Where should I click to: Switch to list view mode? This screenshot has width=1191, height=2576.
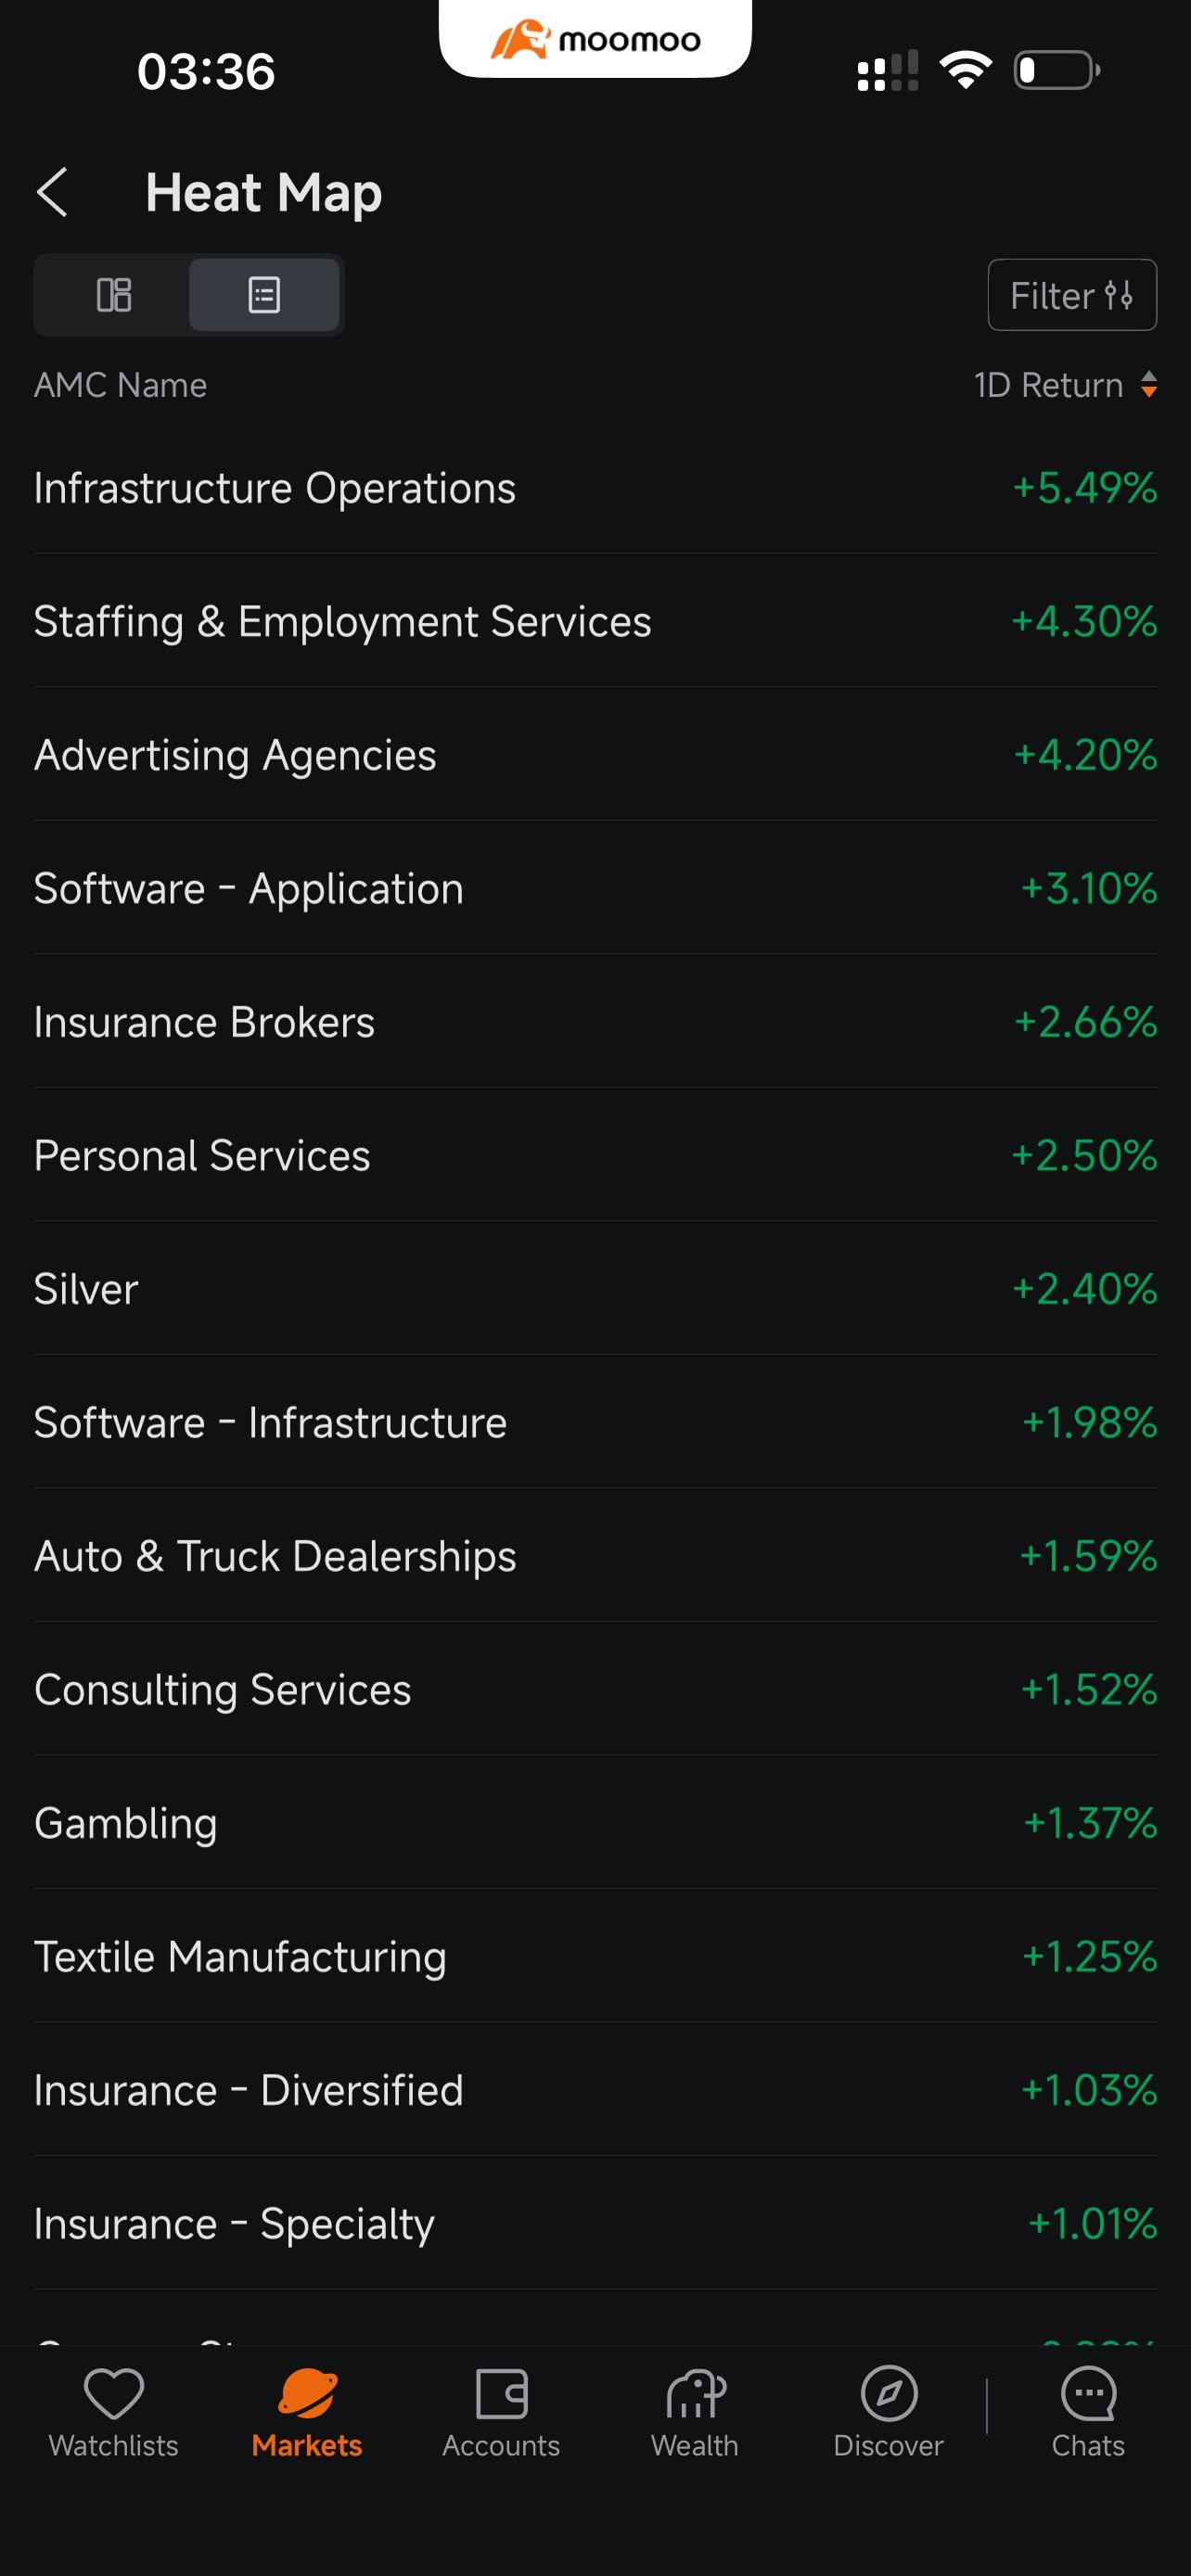(x=264, y=295)
